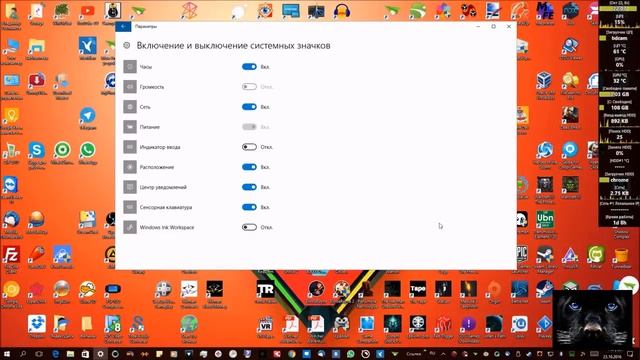Click the keyboard icon tile beside Сенсорная клавиатура
Viewport: 640px width, 360px height.
click(130, 207)
